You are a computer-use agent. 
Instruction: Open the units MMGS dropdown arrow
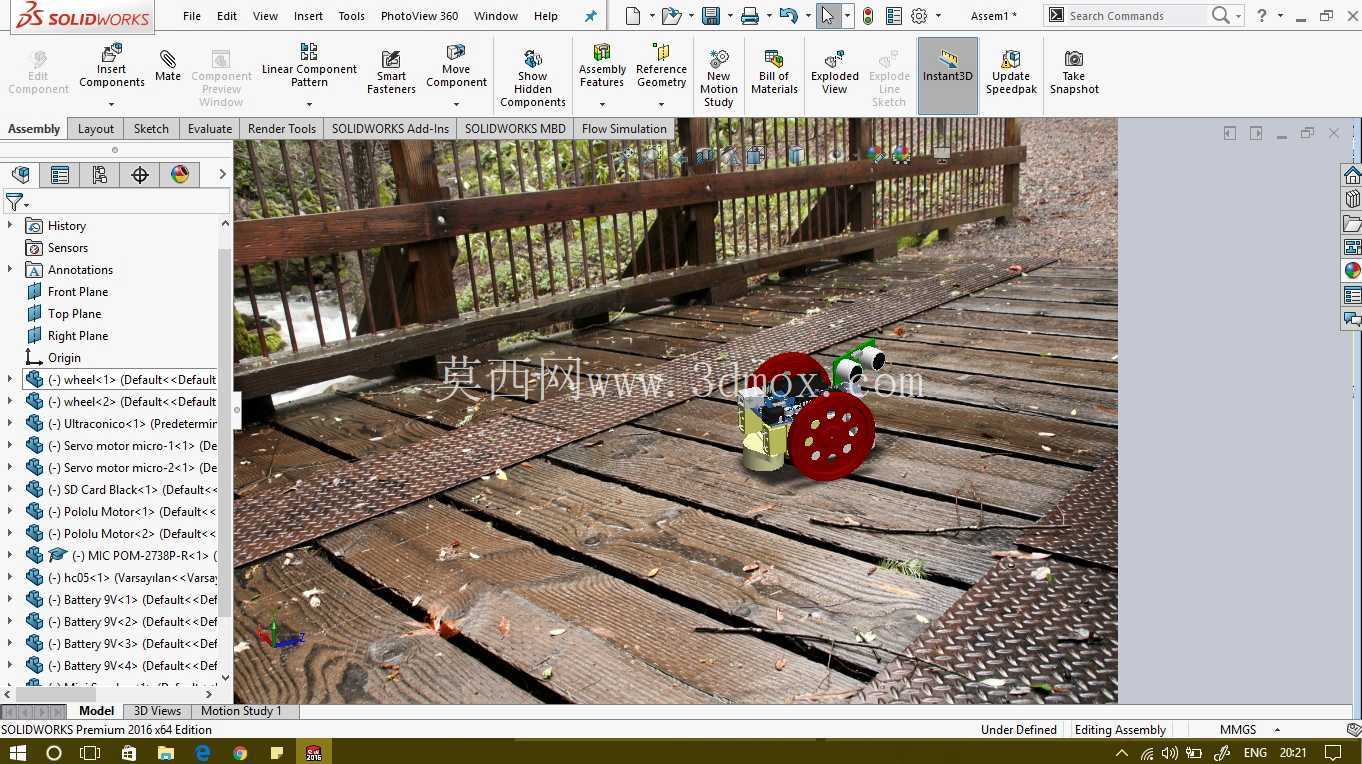point(1277,730)
